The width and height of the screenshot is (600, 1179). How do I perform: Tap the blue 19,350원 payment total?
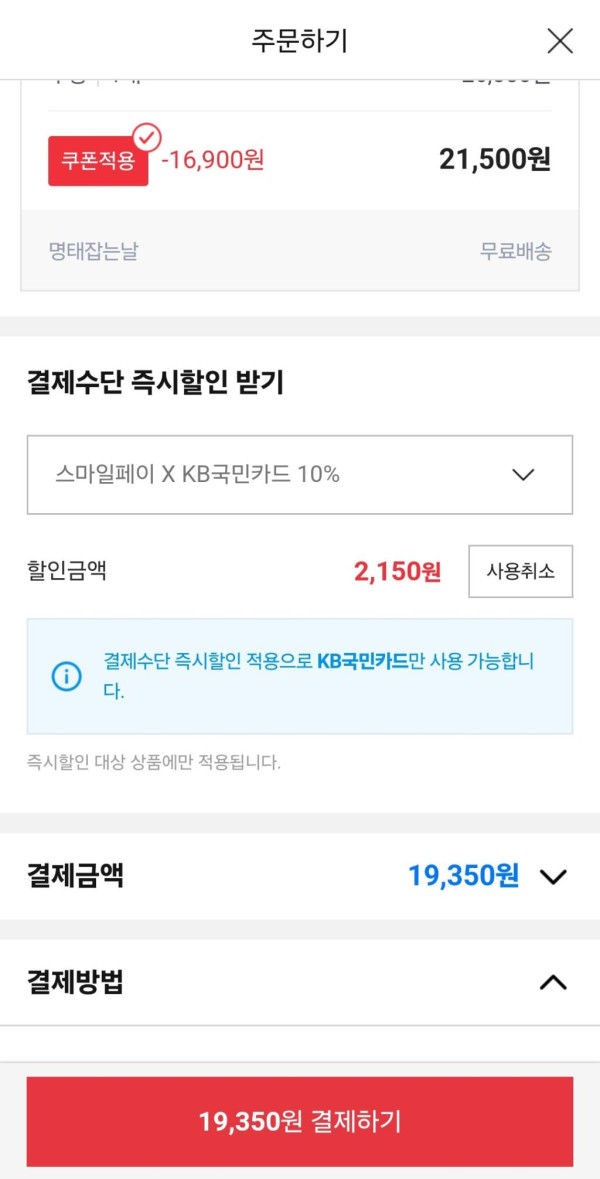463,876
